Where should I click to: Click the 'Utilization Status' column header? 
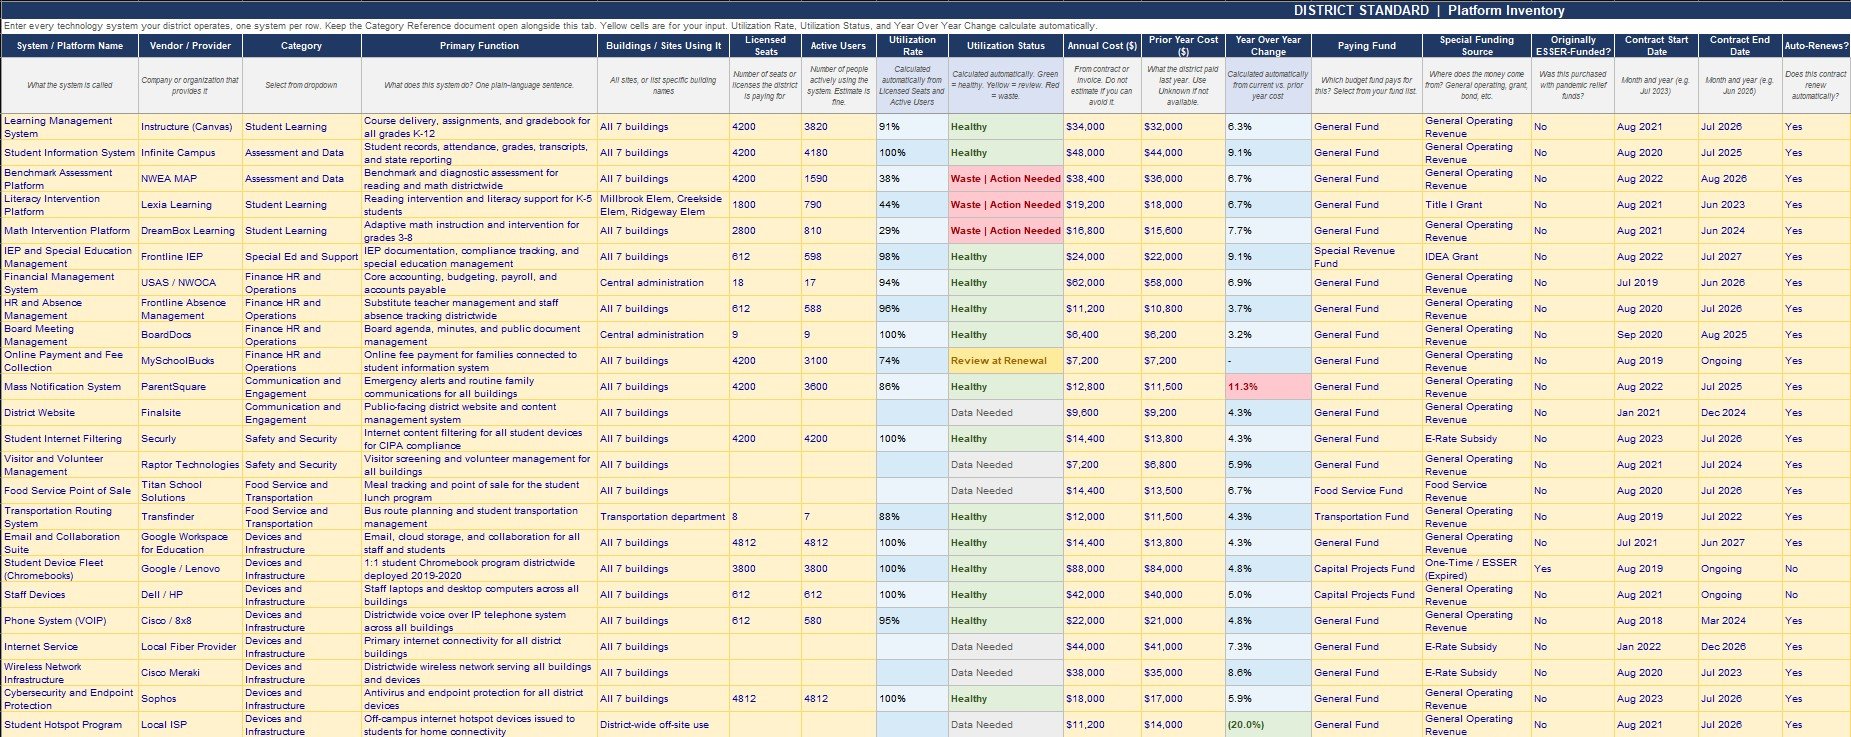click(x=1005, y=46)
